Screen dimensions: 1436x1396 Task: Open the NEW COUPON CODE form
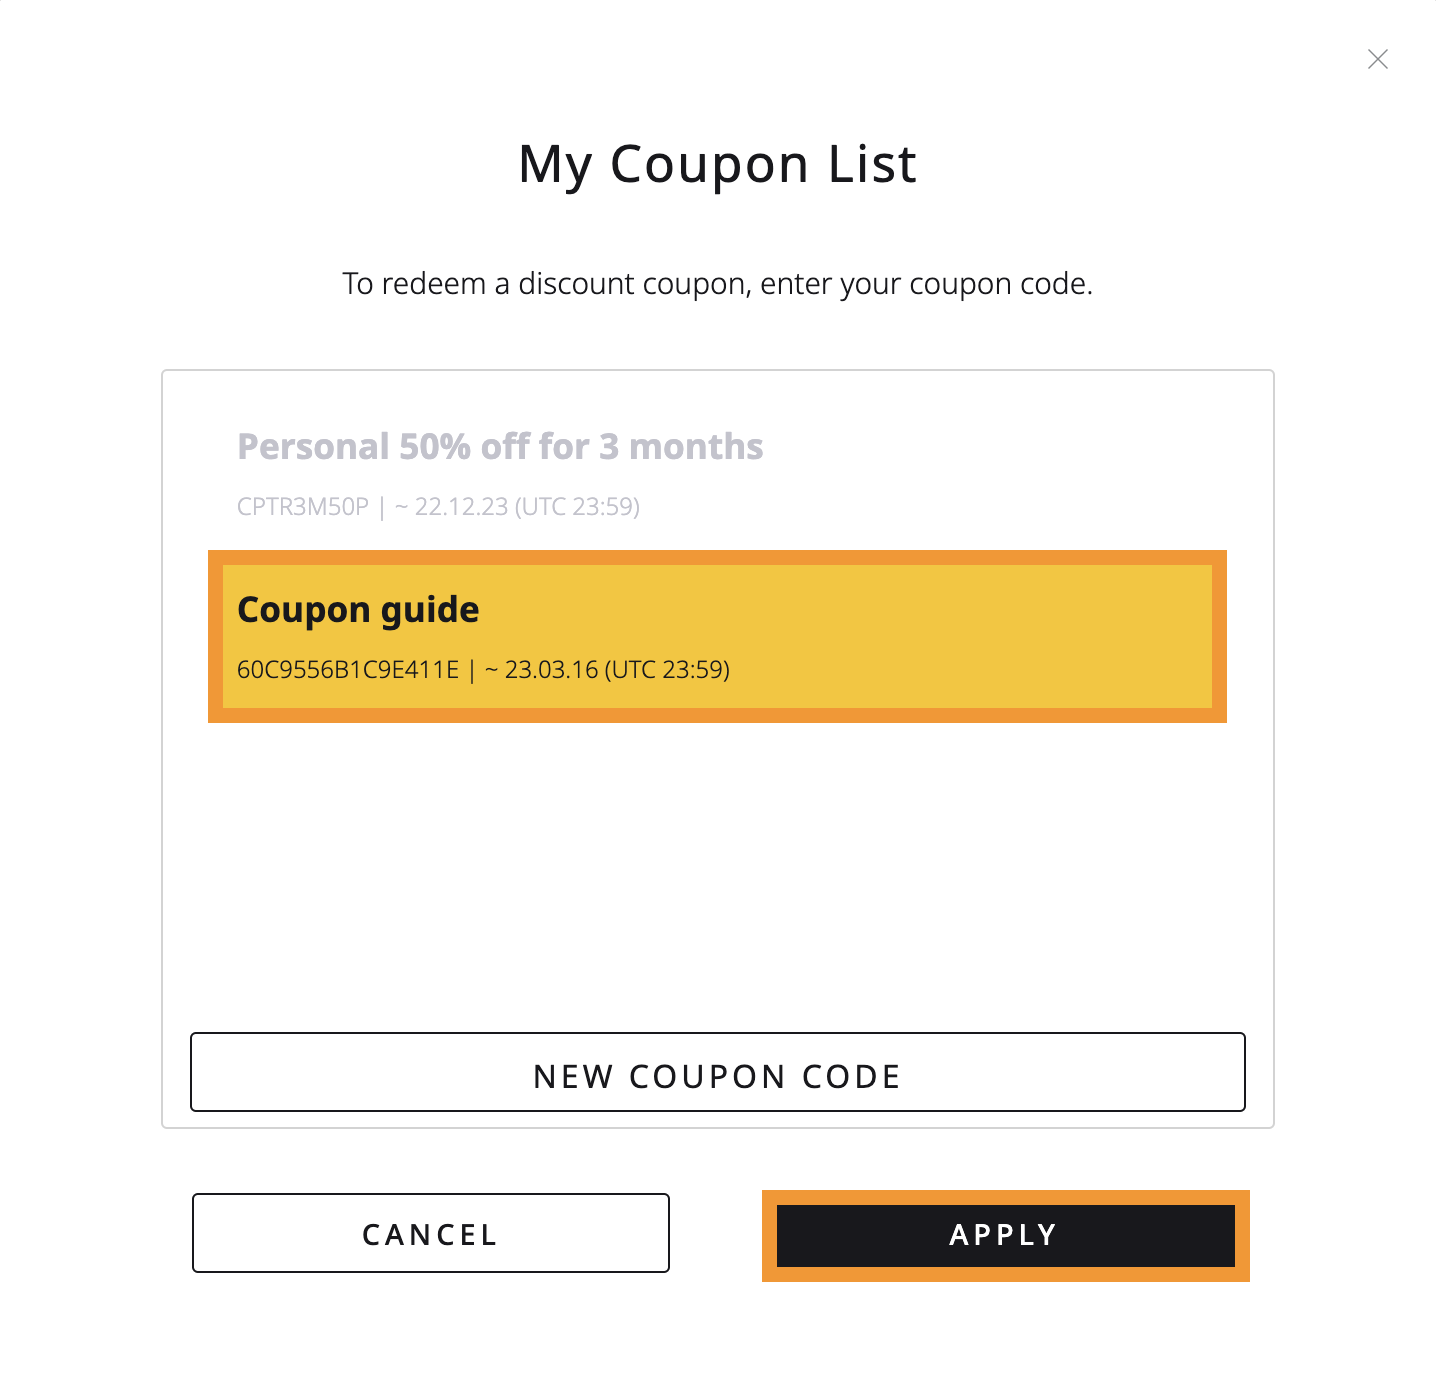(716, 1073)
